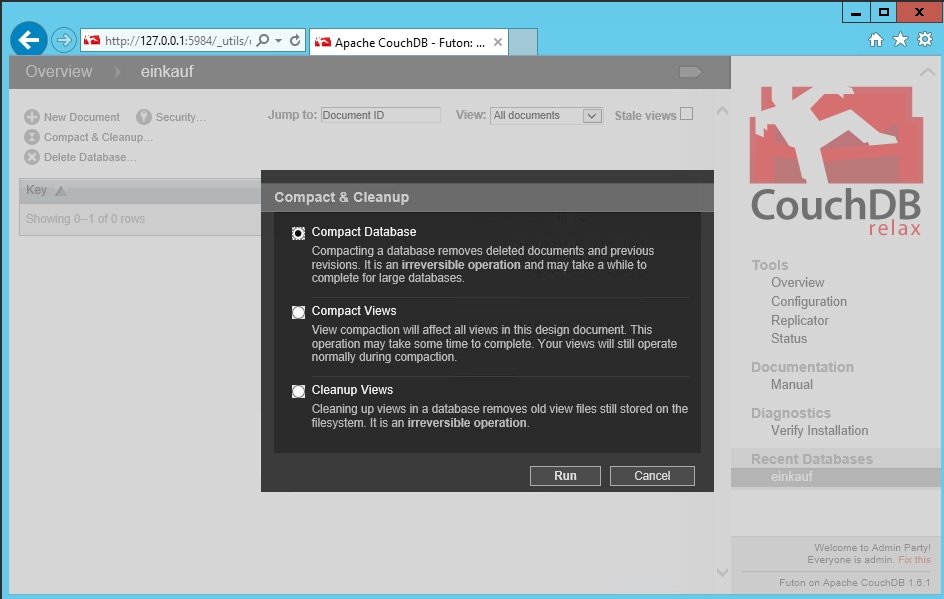Select the Compact Views radio option
Image resolution: width=944 pixels, height=599 pixels.
[x=298, y=312]
